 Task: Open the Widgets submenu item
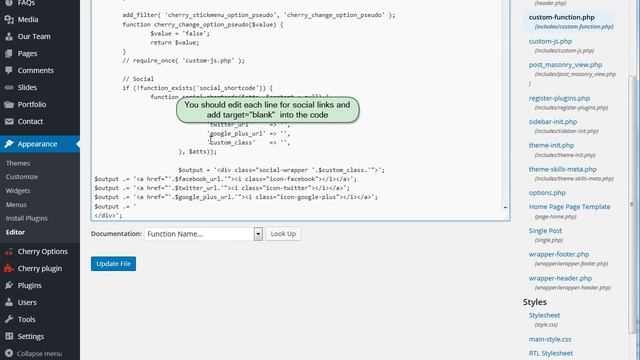click(x=18, y=191)
